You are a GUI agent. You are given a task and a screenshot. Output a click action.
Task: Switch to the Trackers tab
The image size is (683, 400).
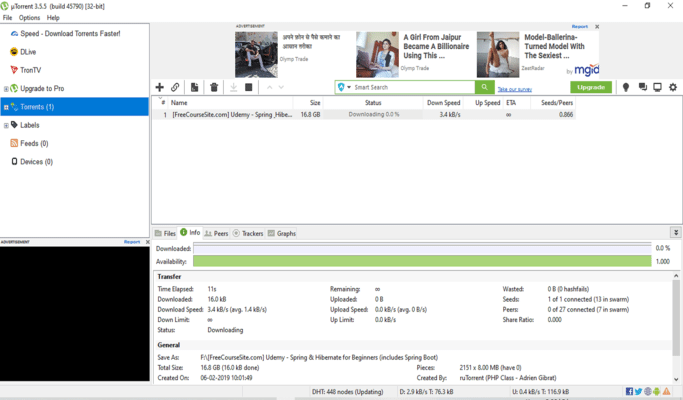coord(248,233)
